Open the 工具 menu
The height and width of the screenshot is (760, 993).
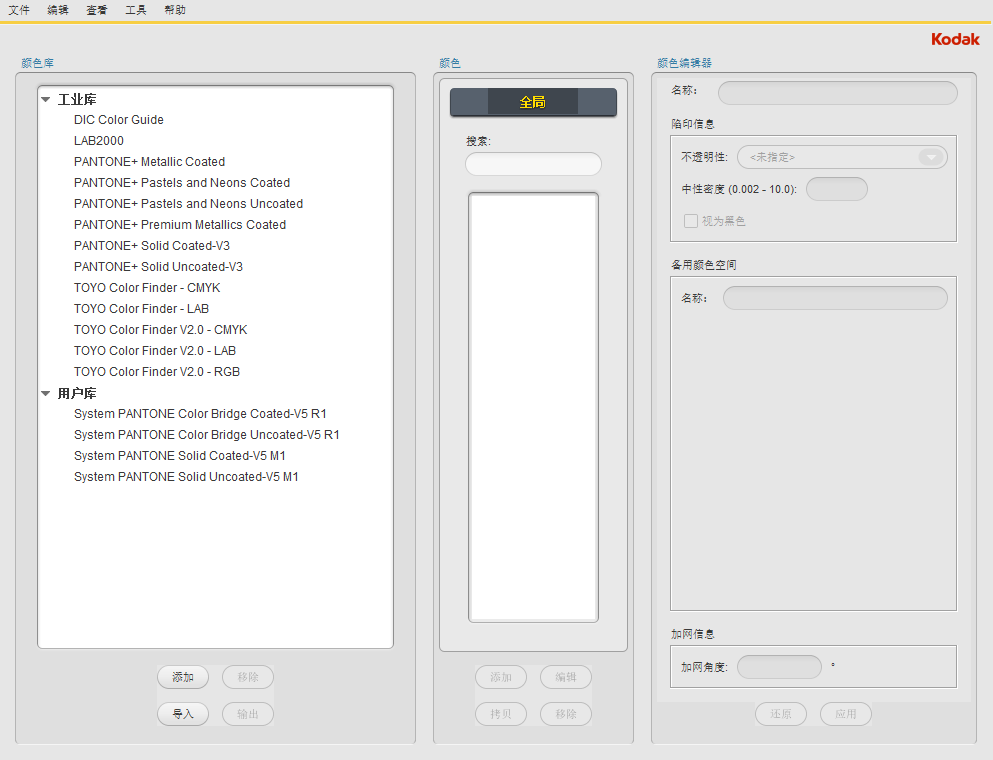click(136, 10)
